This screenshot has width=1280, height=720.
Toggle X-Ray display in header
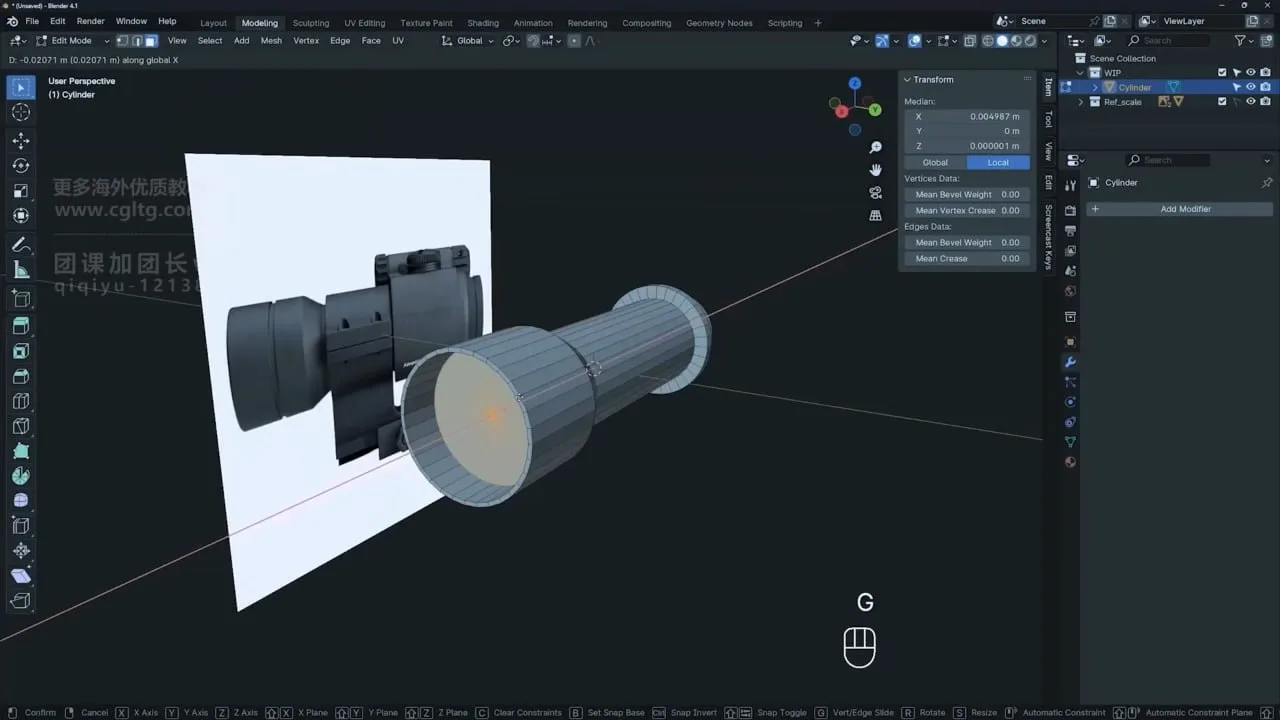[x=970, y=41]
